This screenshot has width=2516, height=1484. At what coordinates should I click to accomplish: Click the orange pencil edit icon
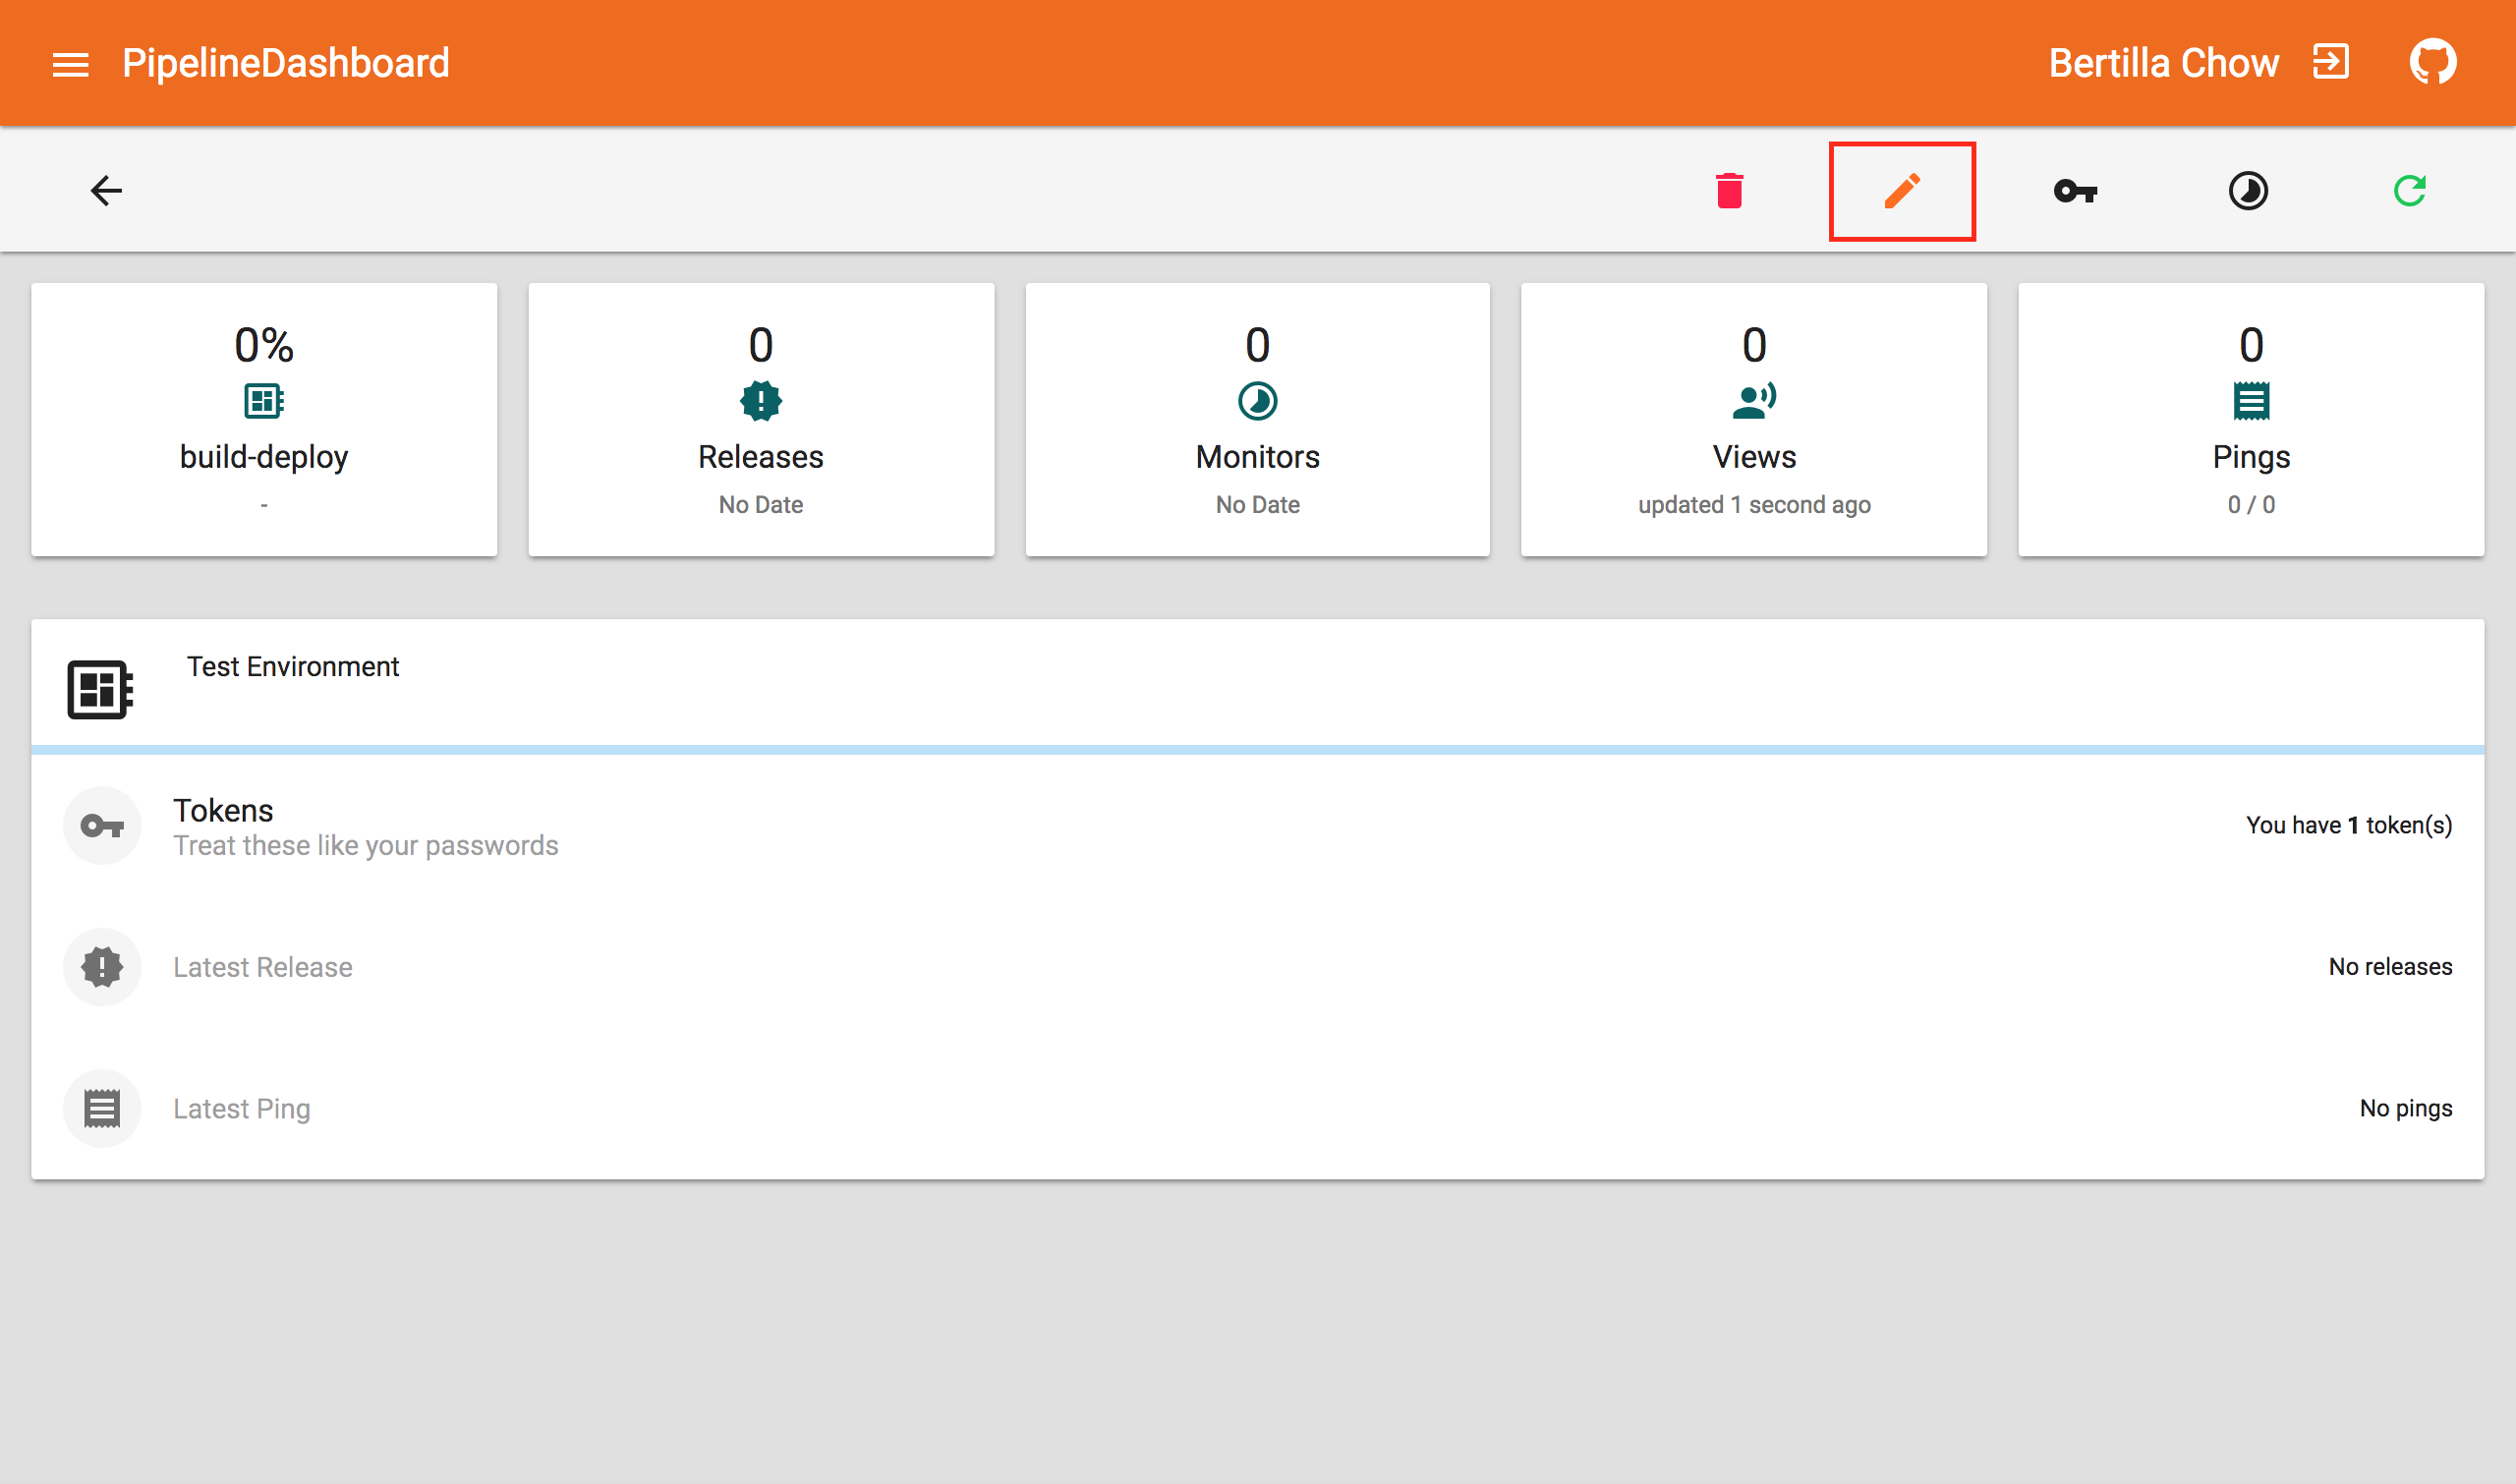click(x=1901, y=190)
